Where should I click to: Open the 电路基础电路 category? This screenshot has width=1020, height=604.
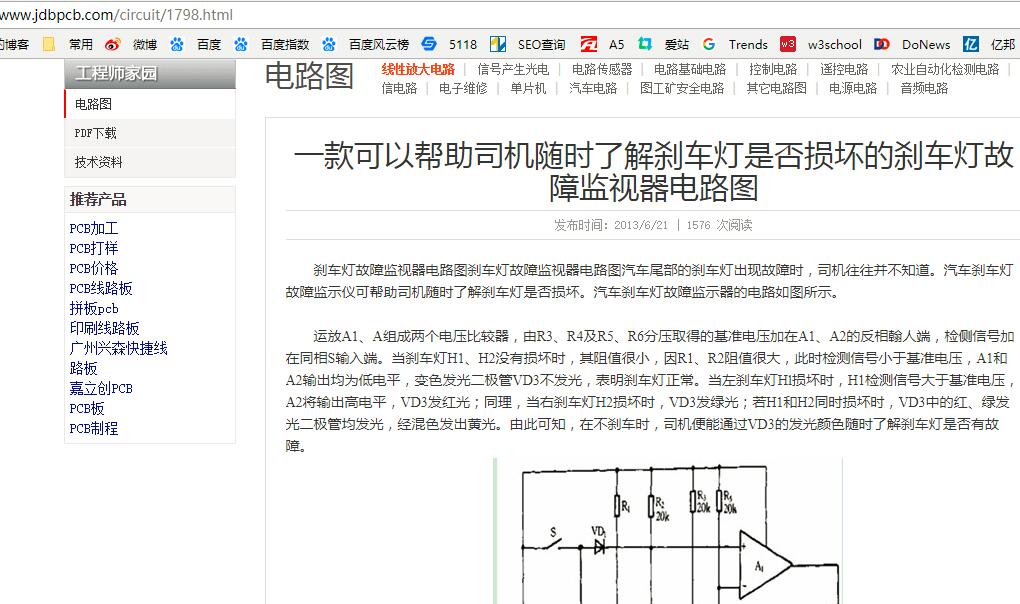pyautogui.click(x=690, y=70)
